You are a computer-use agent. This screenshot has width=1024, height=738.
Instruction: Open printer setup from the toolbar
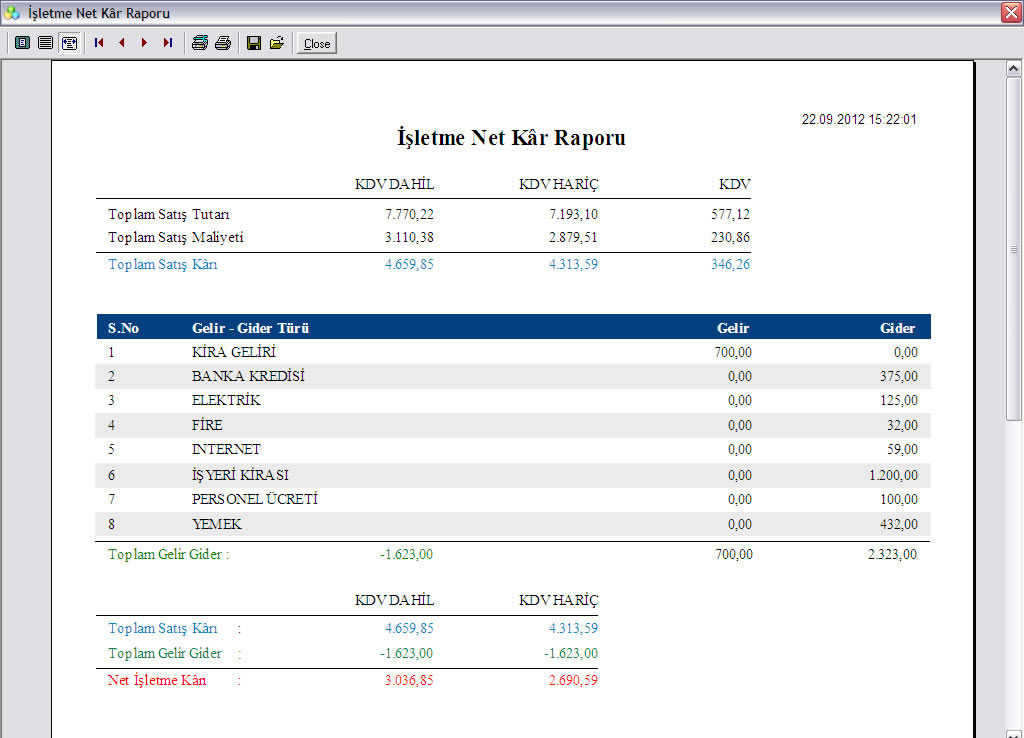click(x=200, y=43)
